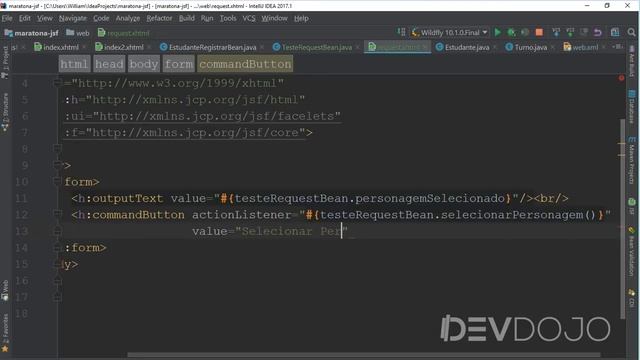640x360 pixels.
Task: Open the Help menu
Action: pyautogui.click(x=301, y=18)
